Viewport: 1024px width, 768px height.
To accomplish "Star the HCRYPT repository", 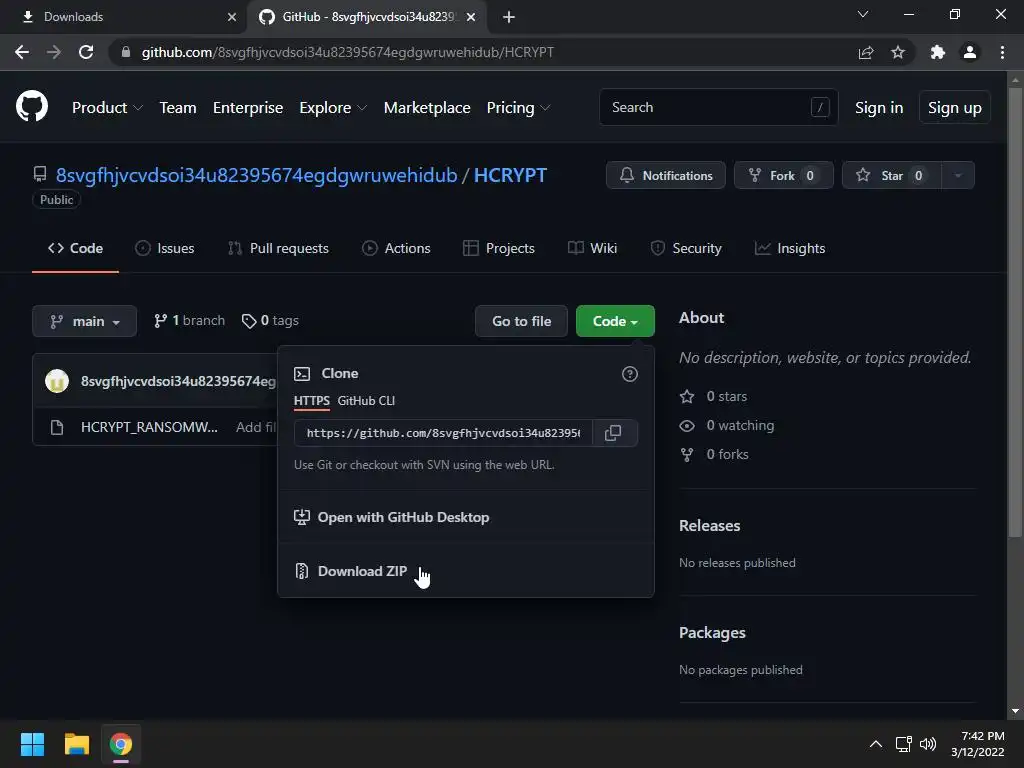I will (892, 175).
